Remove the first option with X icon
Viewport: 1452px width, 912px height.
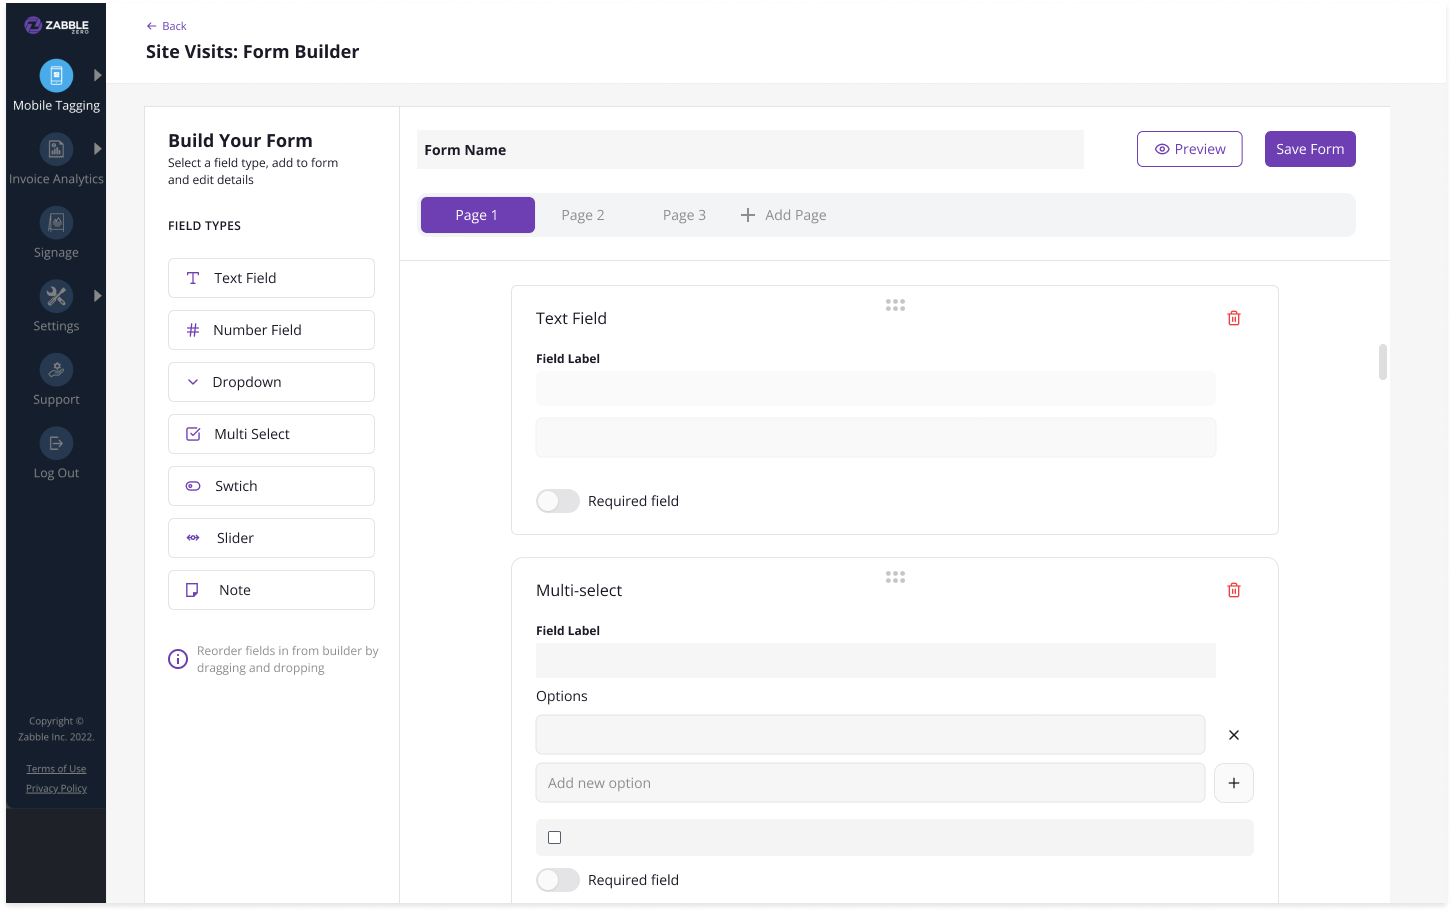click(x=1233, y=735)
